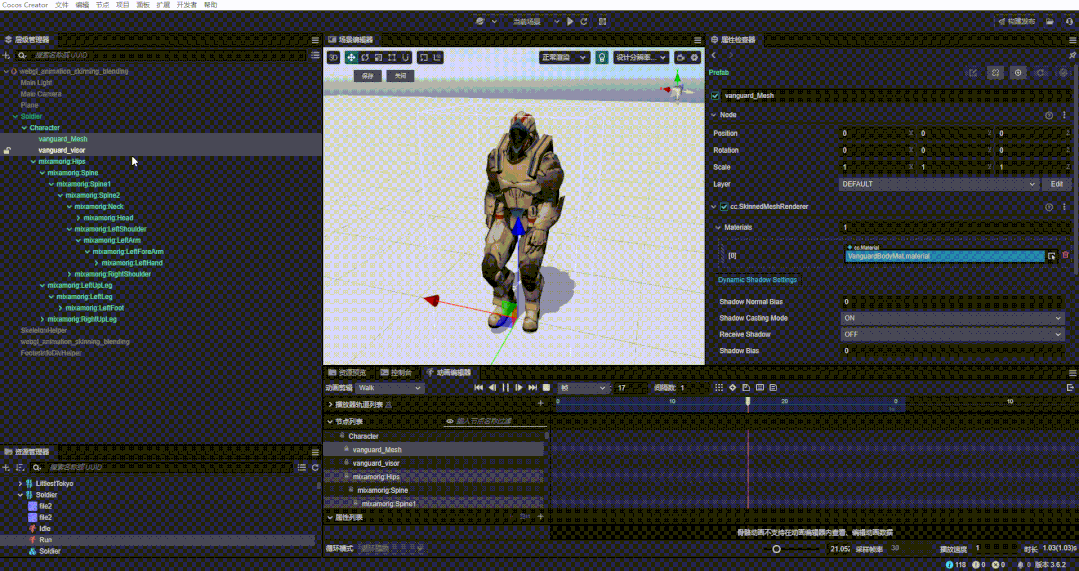Open Shadow Casting Mode dropdown
Image resolution: width=1079 pixels, height=571 pixels.
pyautogui.click(x=952, y=319)
